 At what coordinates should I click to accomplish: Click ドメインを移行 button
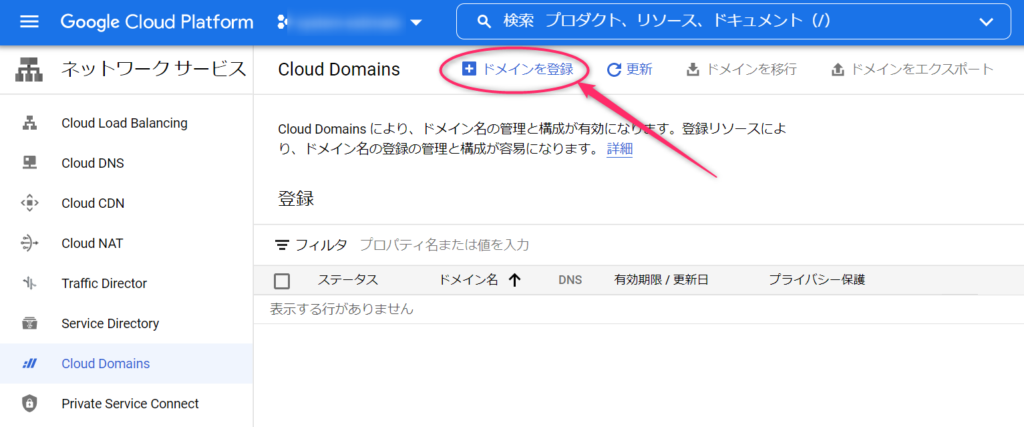click(x=741, y=69)
